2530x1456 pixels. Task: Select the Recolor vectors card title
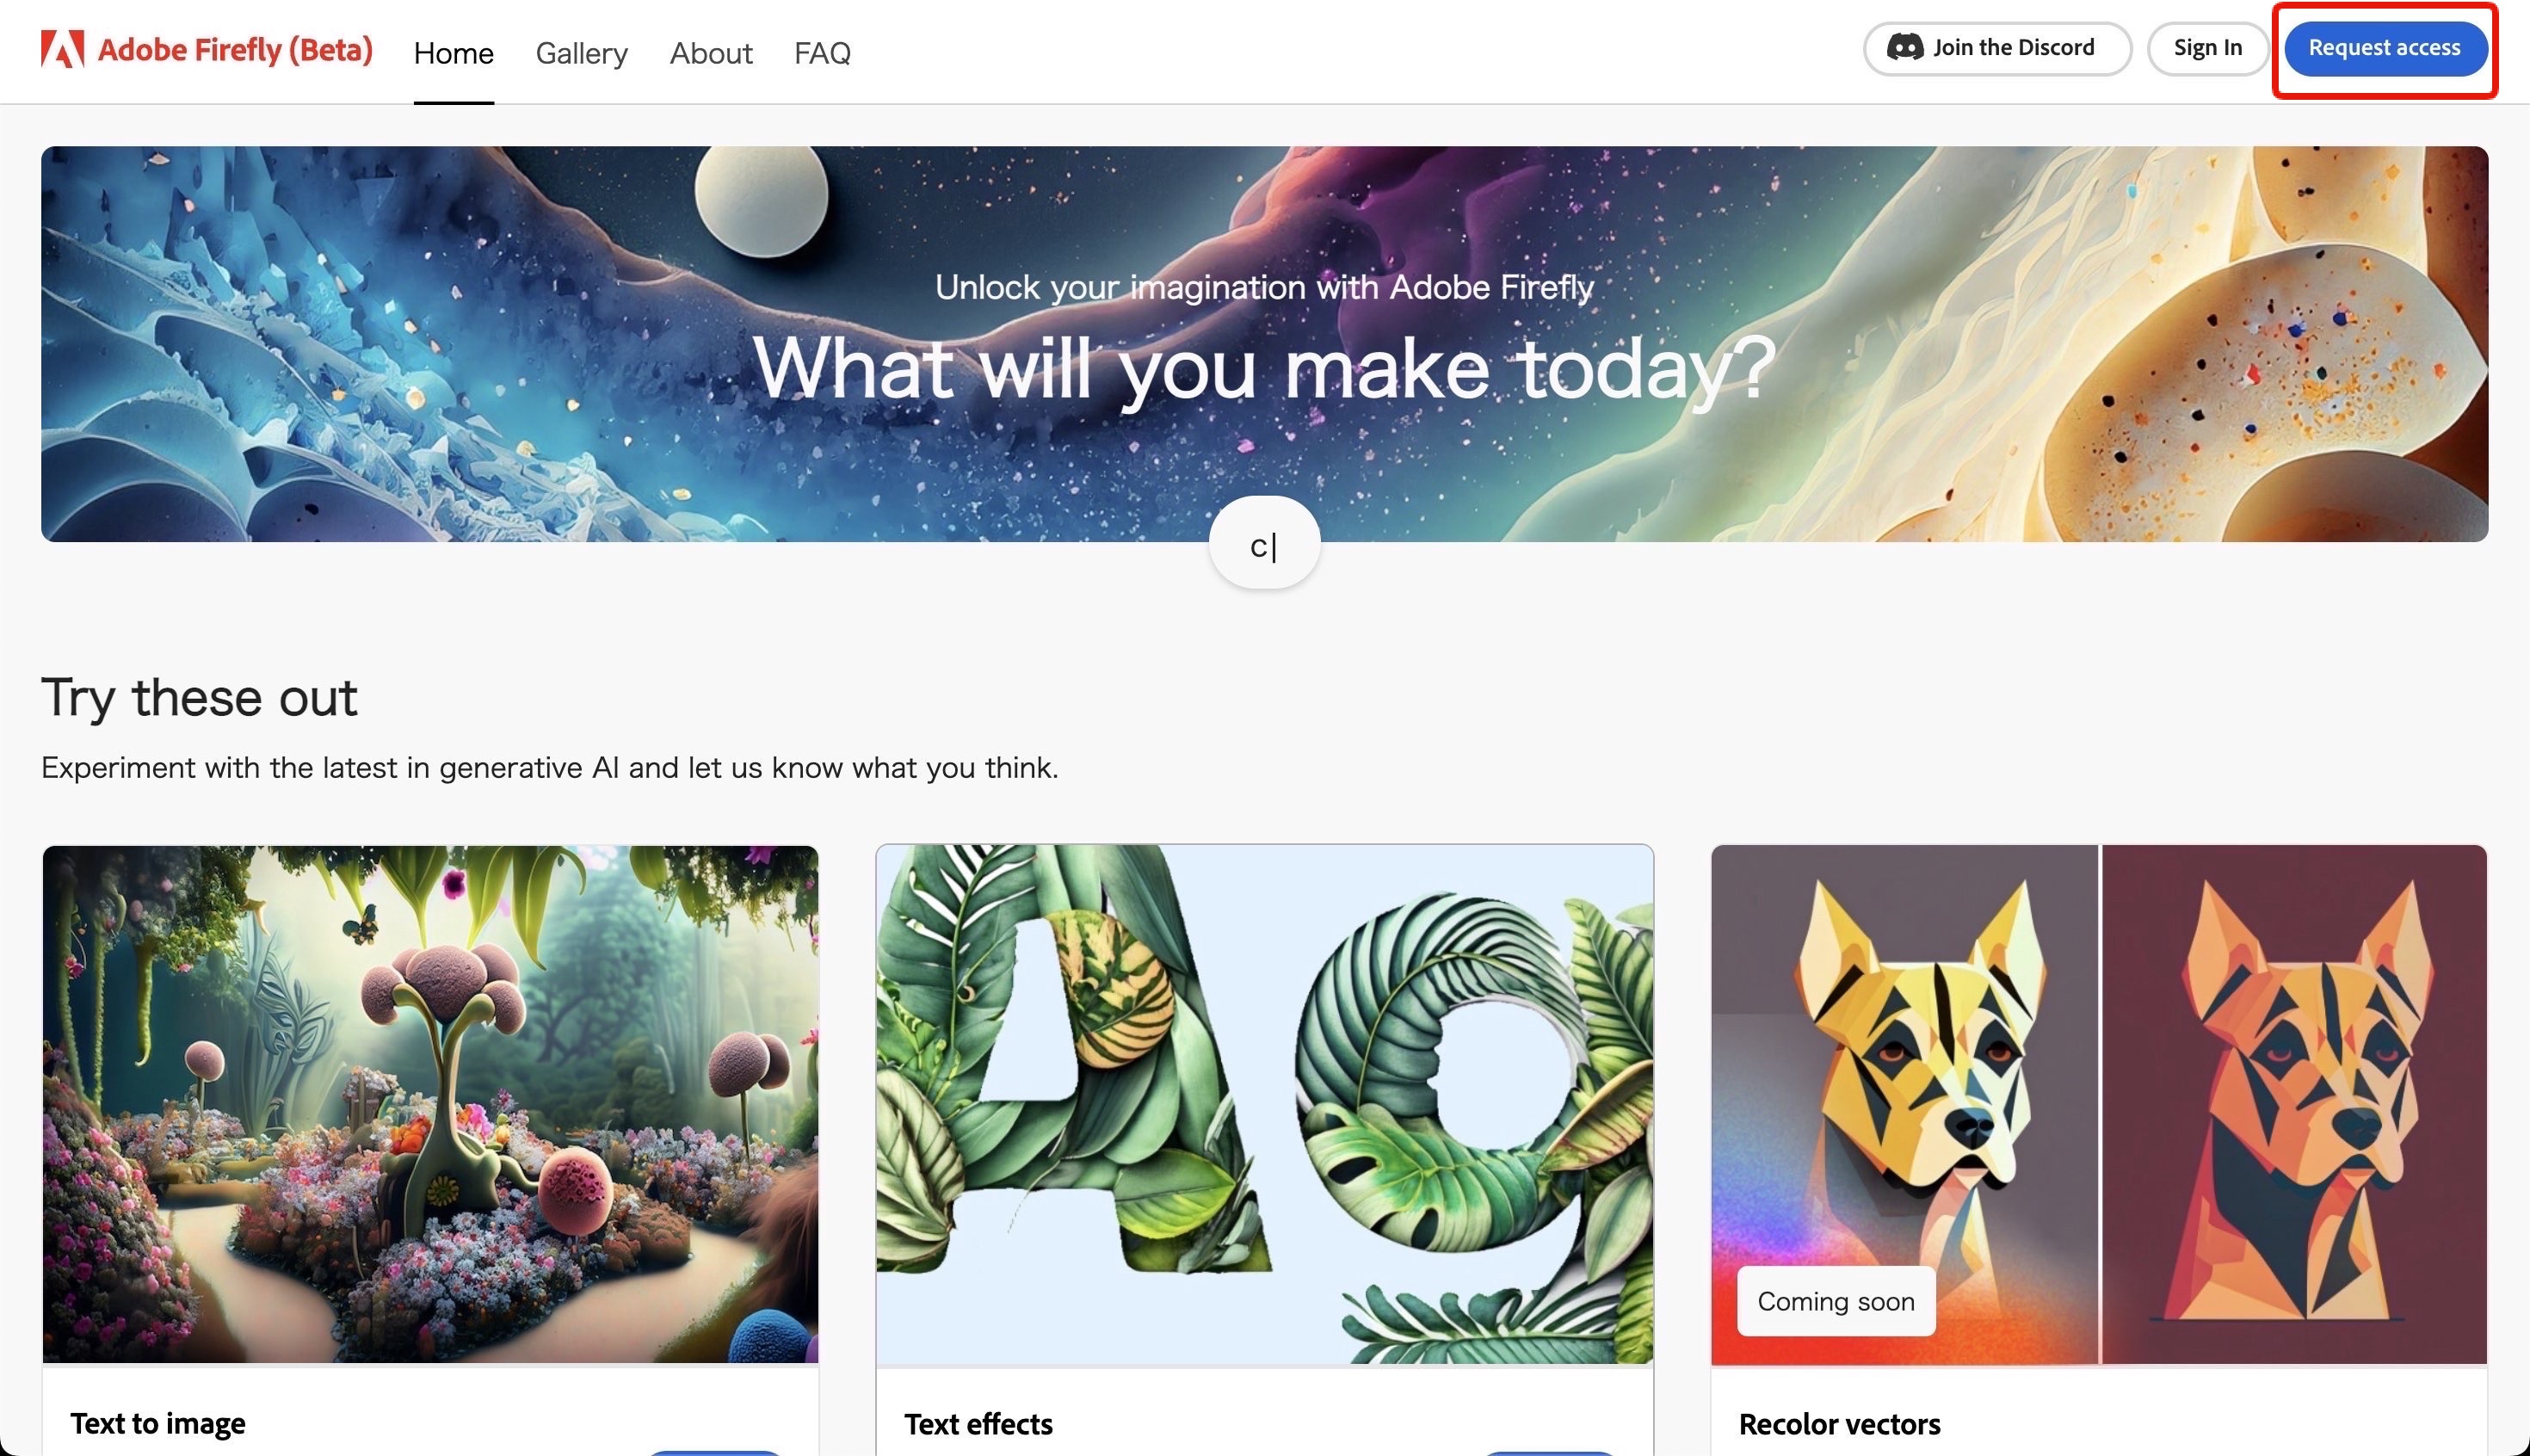pyautogui.click(x=1839, y=1424)
